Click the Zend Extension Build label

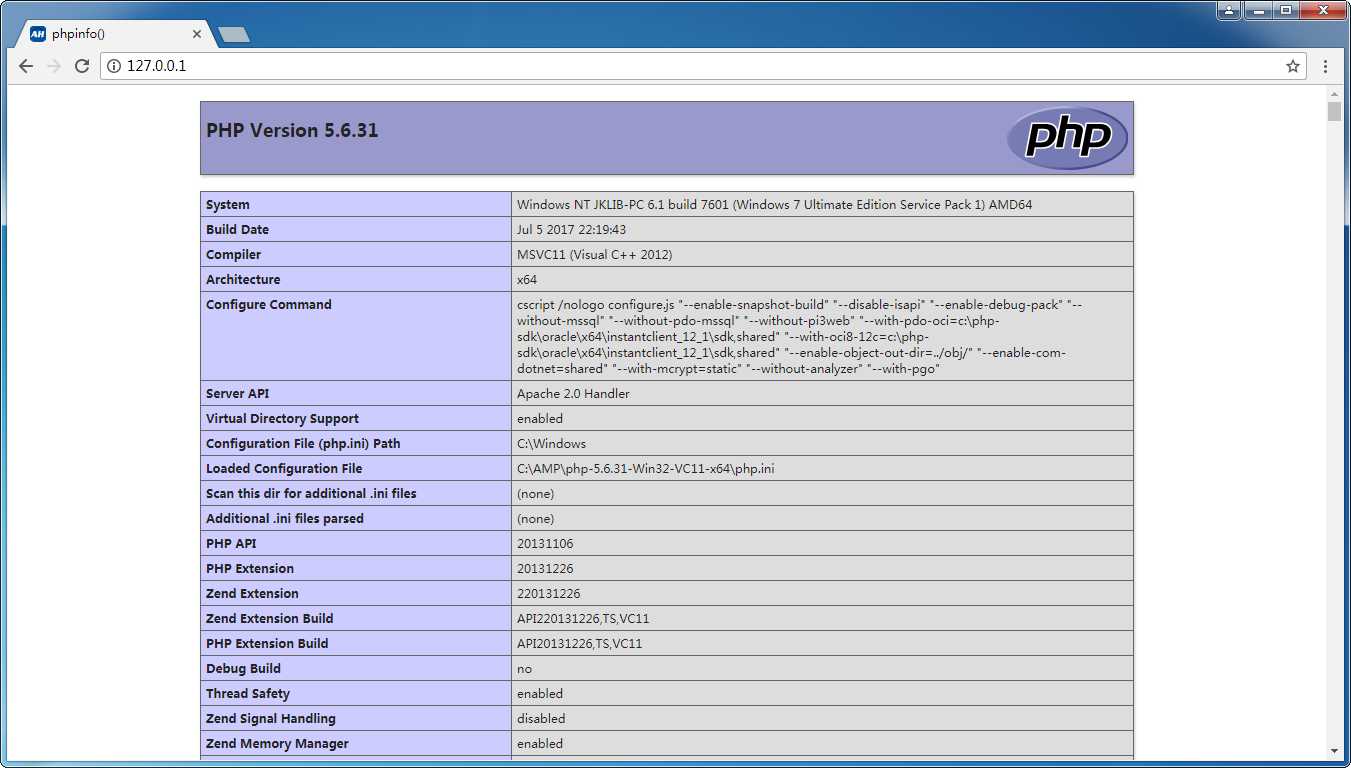click(270, 619)
